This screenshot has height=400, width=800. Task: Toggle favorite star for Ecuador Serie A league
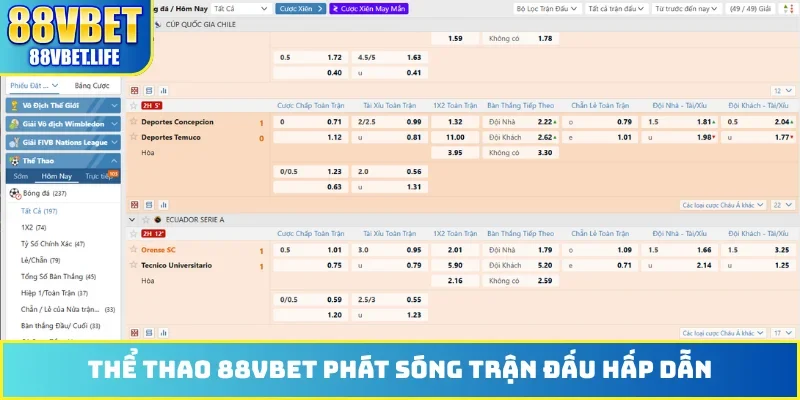tap(145, 219)
